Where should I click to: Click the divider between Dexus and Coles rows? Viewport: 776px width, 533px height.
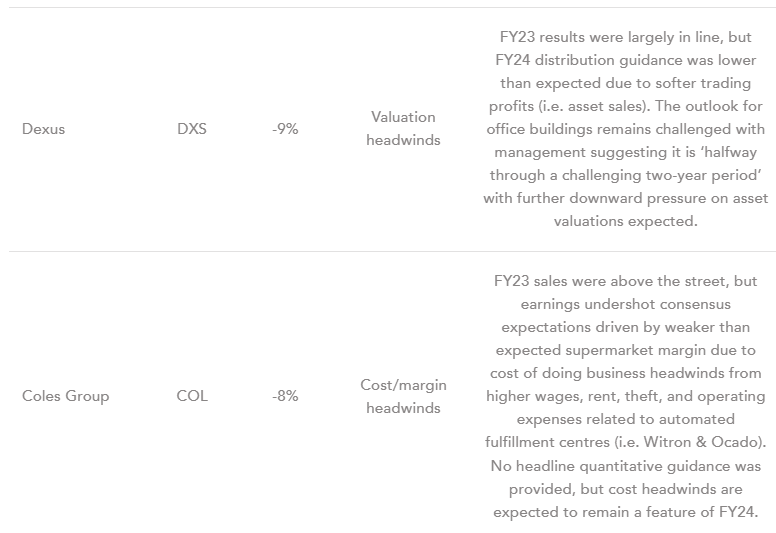388,251
